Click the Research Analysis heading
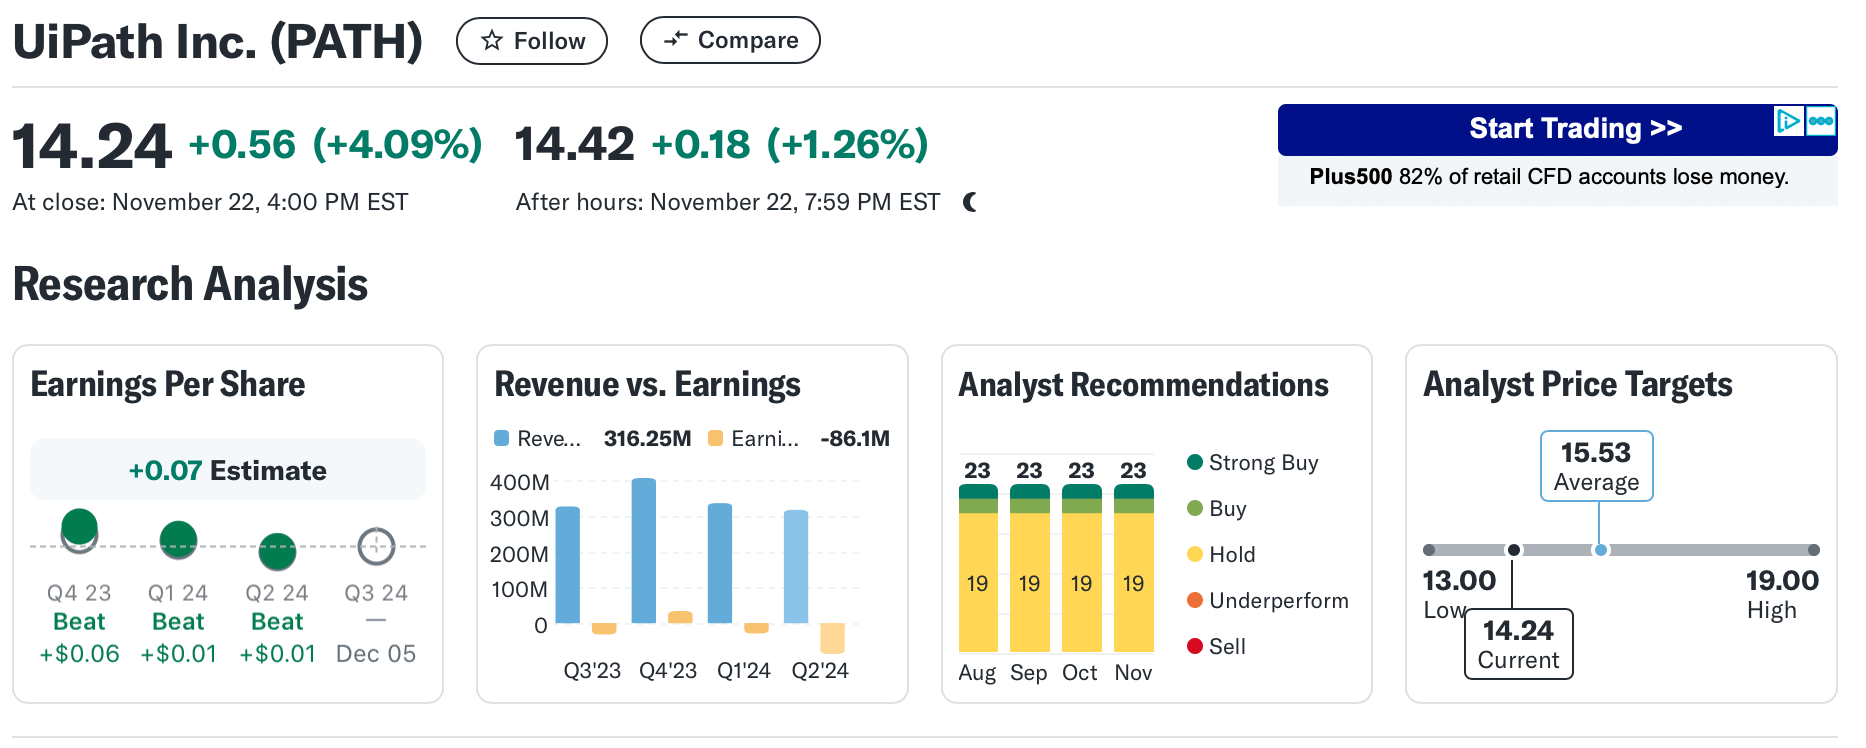 [x=191, y=284]
